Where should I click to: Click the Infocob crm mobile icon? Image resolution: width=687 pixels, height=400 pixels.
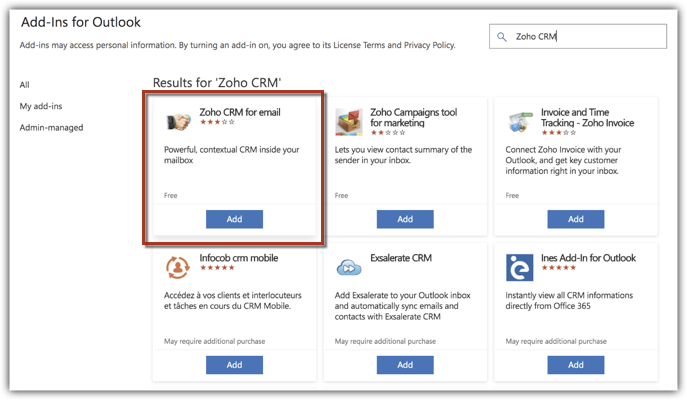point(178,267)
